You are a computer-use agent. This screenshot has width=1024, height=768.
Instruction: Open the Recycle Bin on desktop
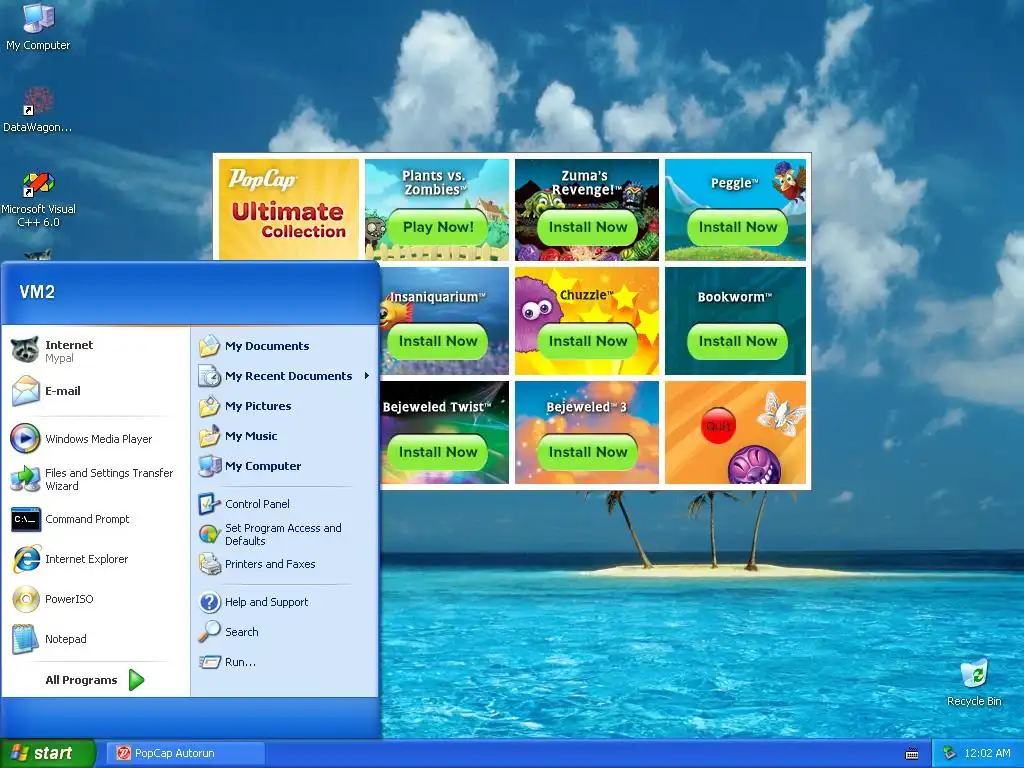click(x=974, y=682)
